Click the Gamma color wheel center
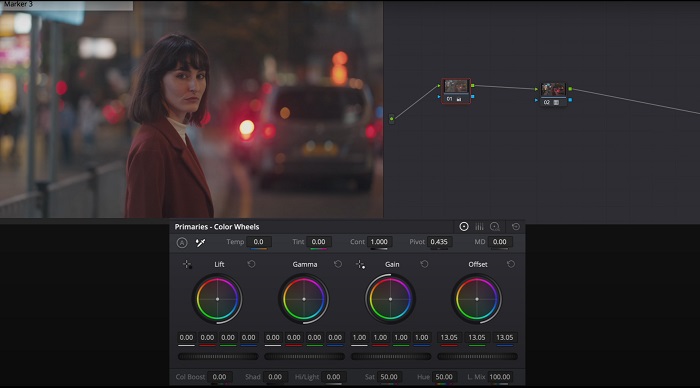 304,299
